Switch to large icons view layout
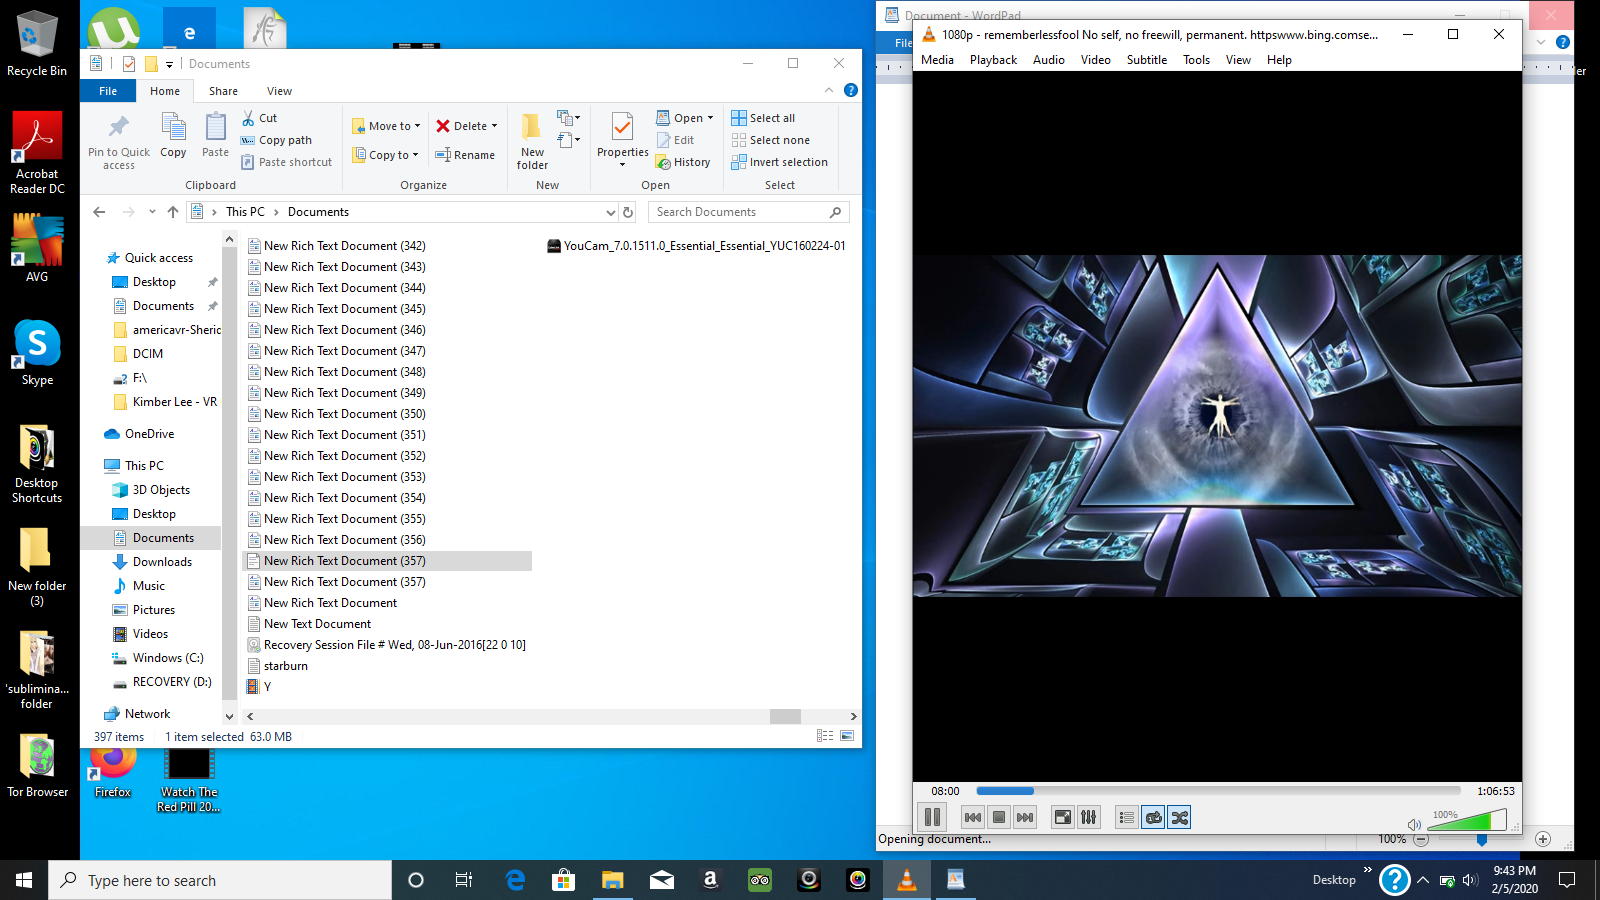The image size is (1600, 900). pyautogui.click(x=847, y=736)
